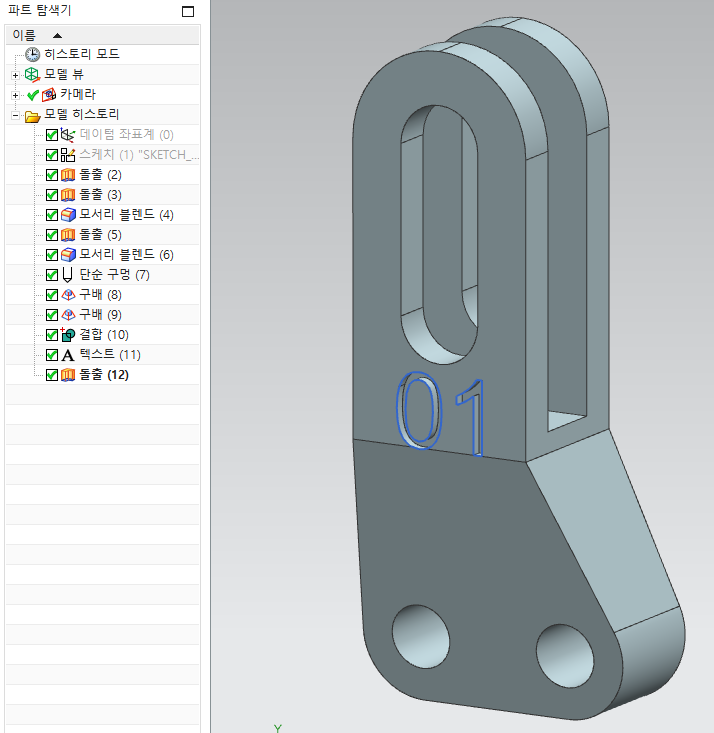Image resolution: width=714 pixels, height=733 pixels.
Task: Click the Text (11) feature icon
Action: tap(68, 355)
